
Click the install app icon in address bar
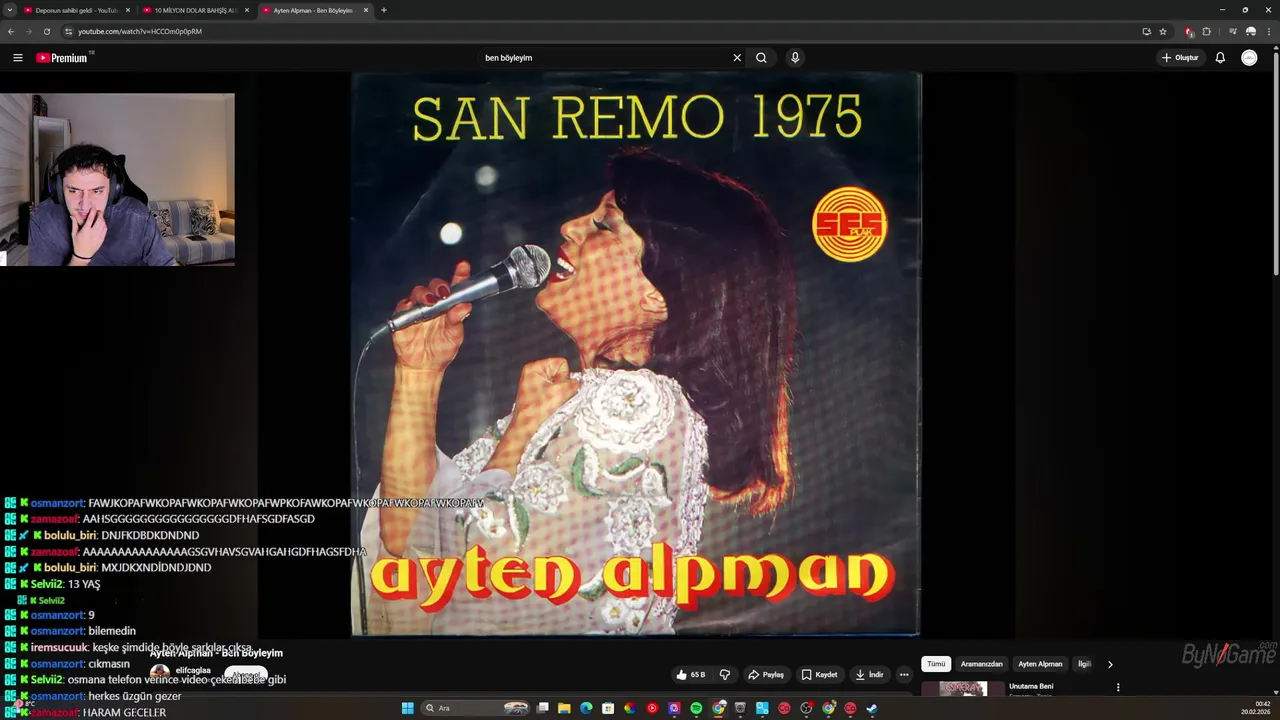pyautogui.click(x=1146, y=31)
